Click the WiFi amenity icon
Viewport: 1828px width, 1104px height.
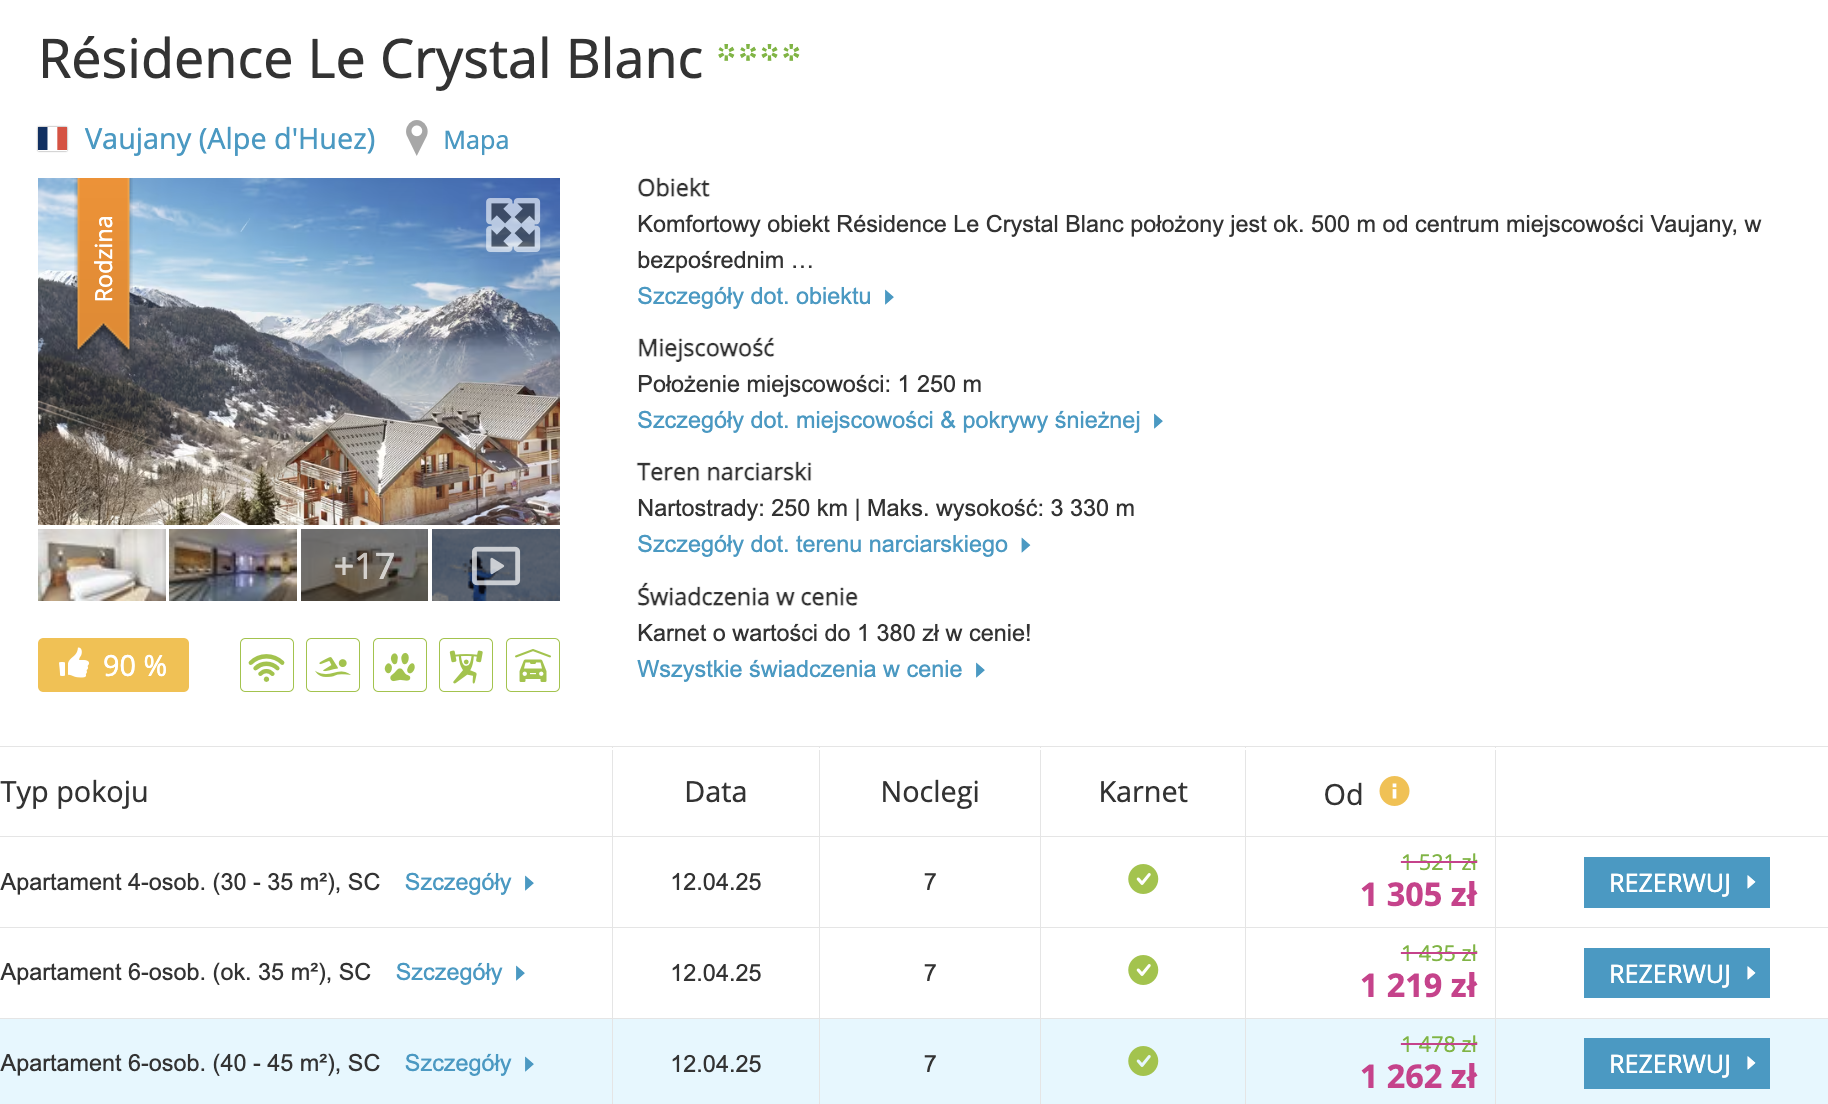coord(267,665)
